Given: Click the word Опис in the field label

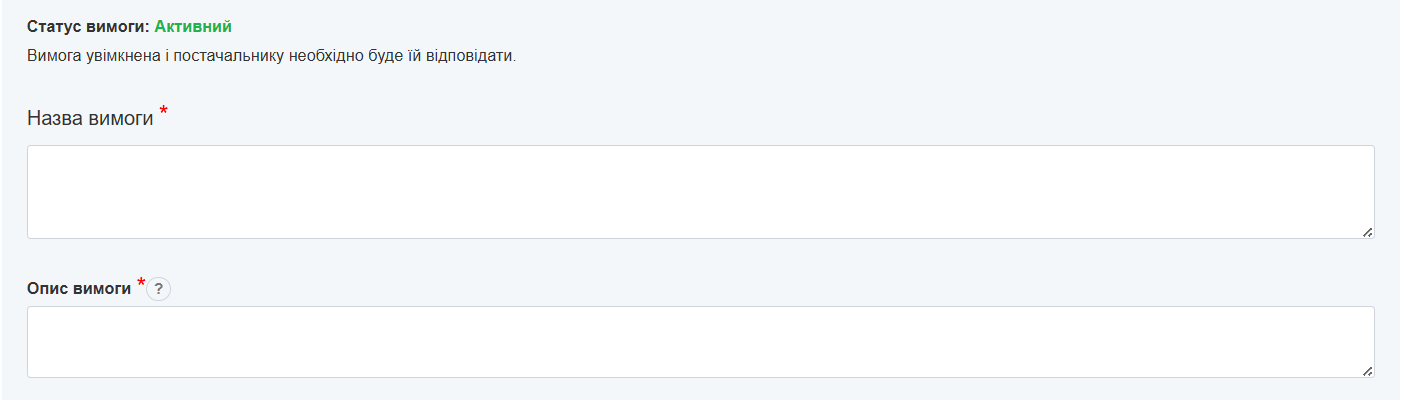Looking at the screenshot, I should click(x=46, y=288).
